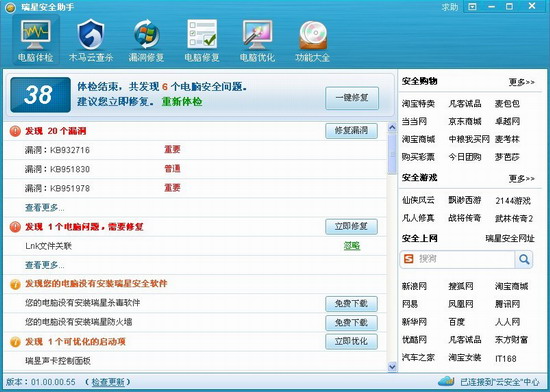Open 功能大全 disc icon
This screenshot has width=550, height=392.
click(313, 35)
